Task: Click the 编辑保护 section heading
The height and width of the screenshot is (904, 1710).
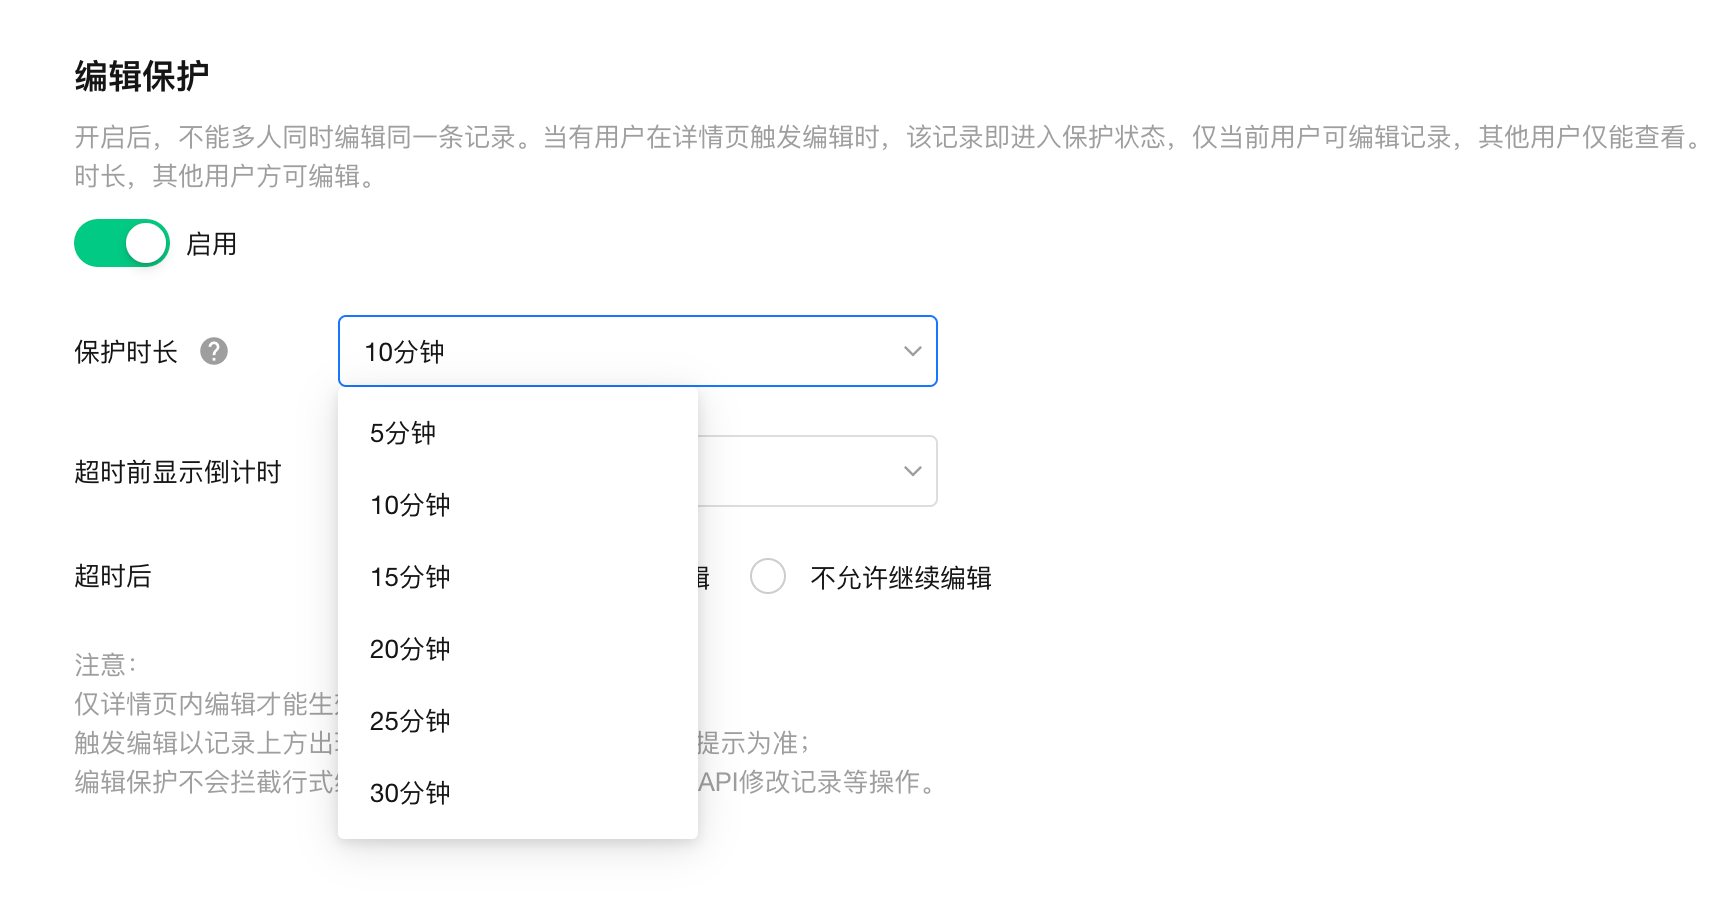Action: click(x=142, y=76)
